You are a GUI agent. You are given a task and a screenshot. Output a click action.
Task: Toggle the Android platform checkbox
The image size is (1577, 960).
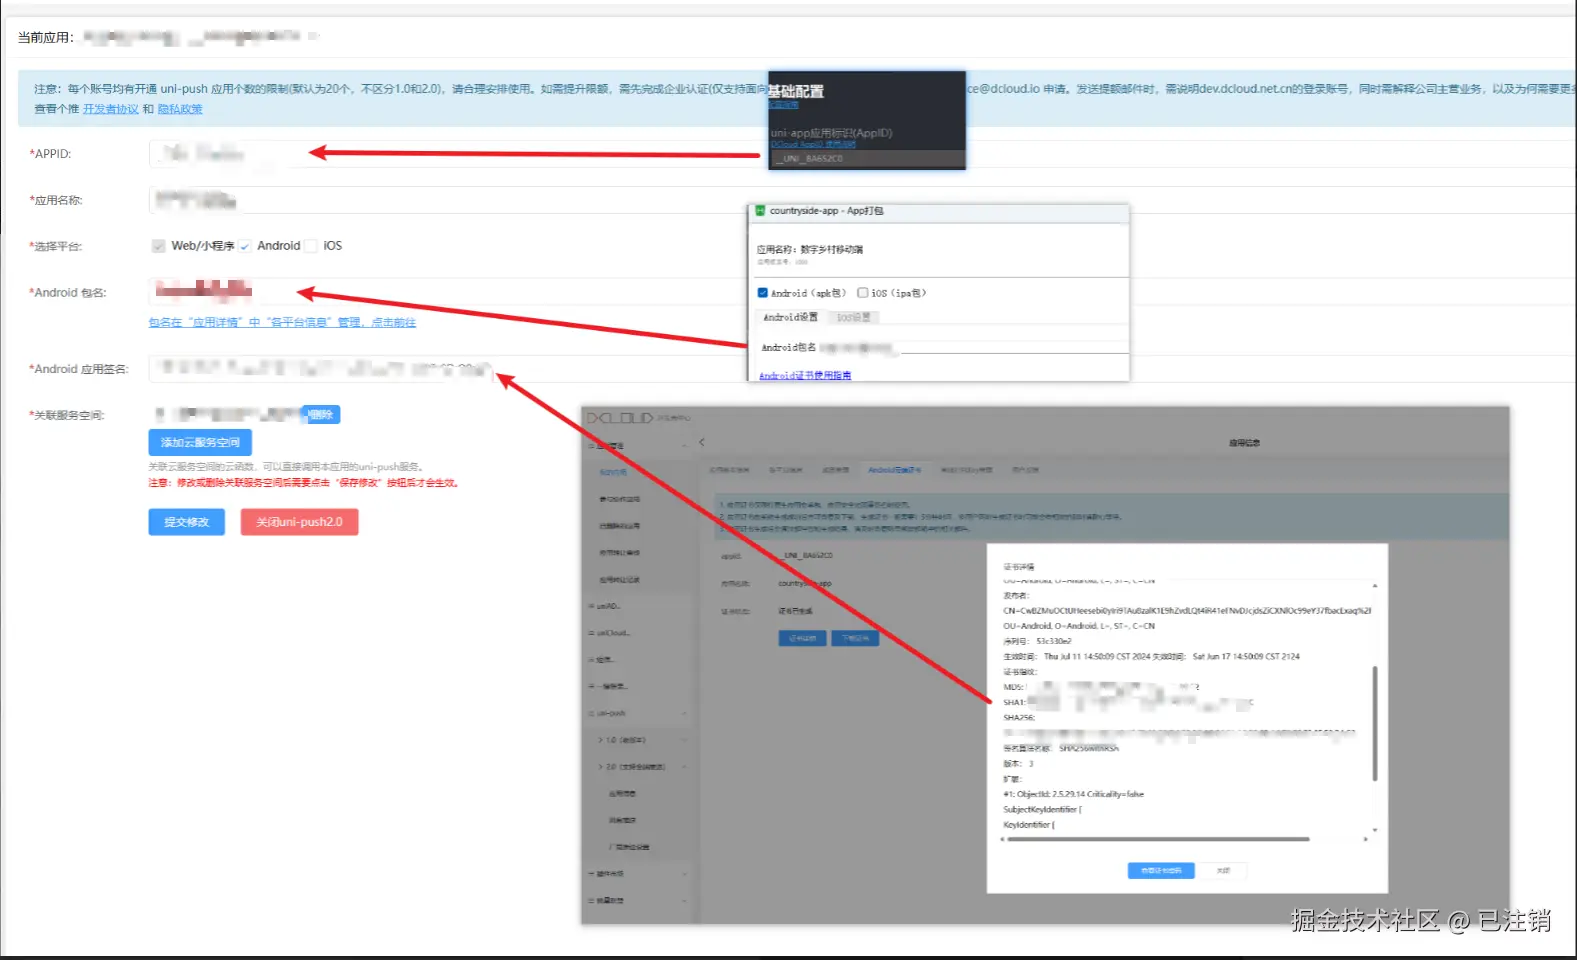[244, 246]
